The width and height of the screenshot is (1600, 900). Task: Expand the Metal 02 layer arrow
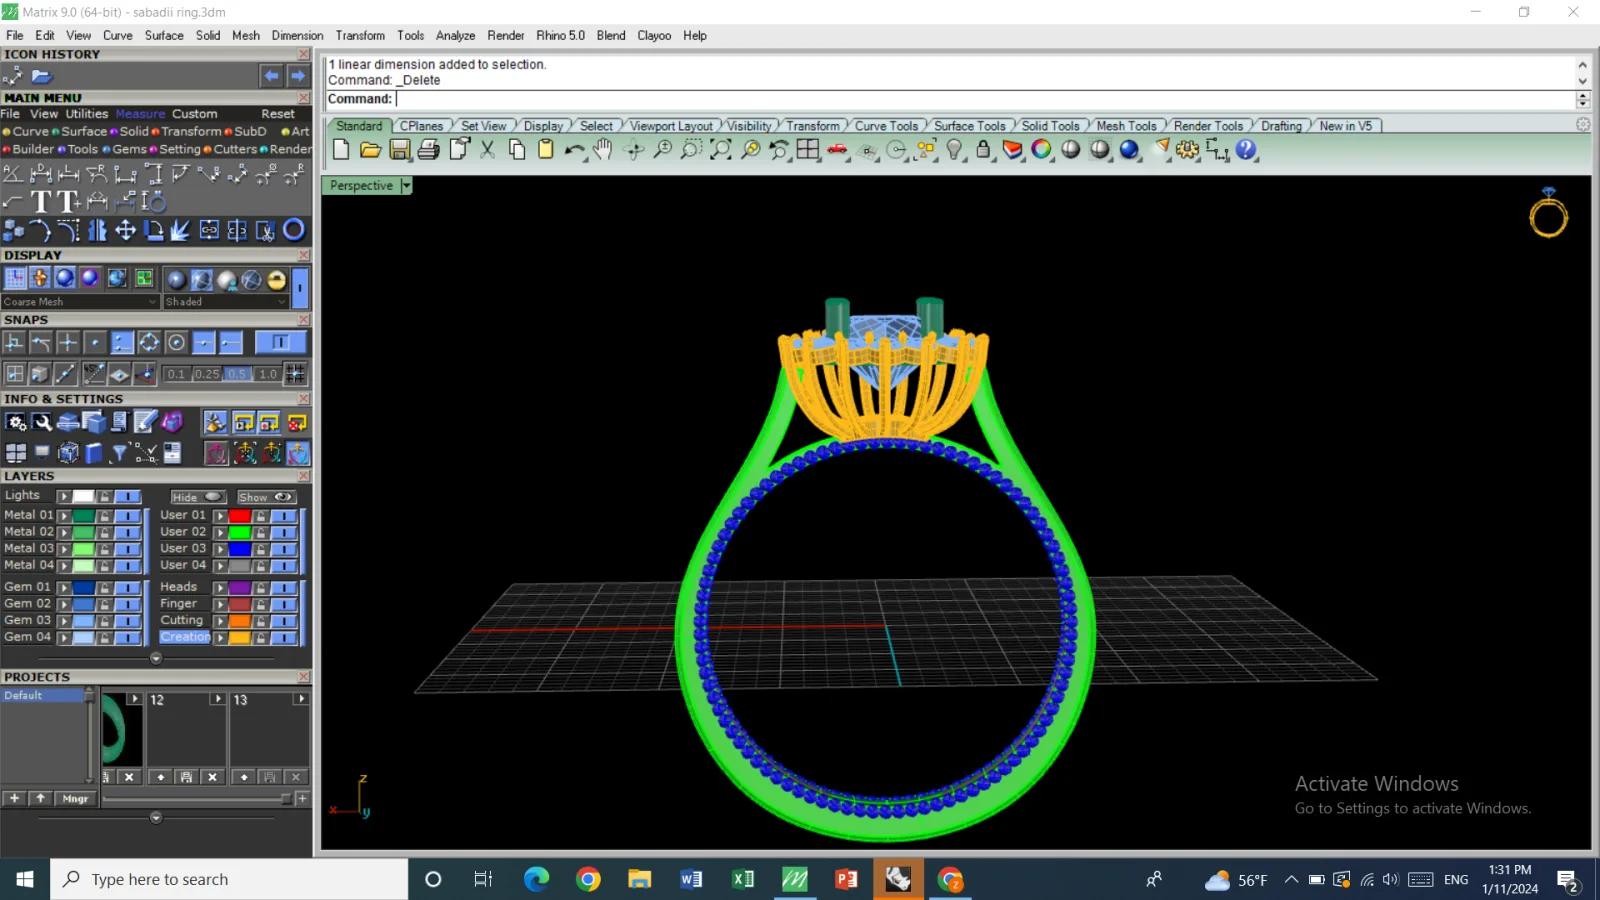[x=64, y=533]
